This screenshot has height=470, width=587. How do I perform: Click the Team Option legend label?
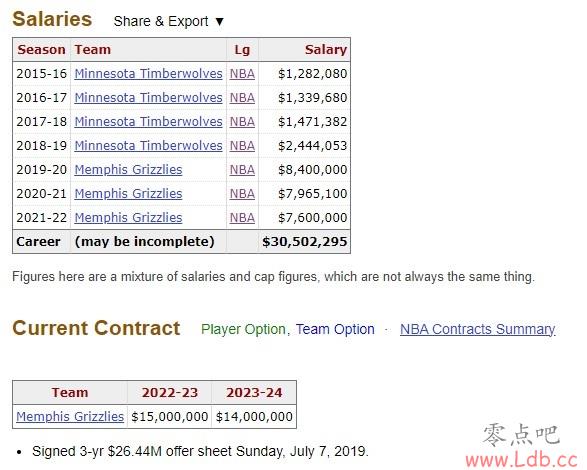tap(335, 329)
